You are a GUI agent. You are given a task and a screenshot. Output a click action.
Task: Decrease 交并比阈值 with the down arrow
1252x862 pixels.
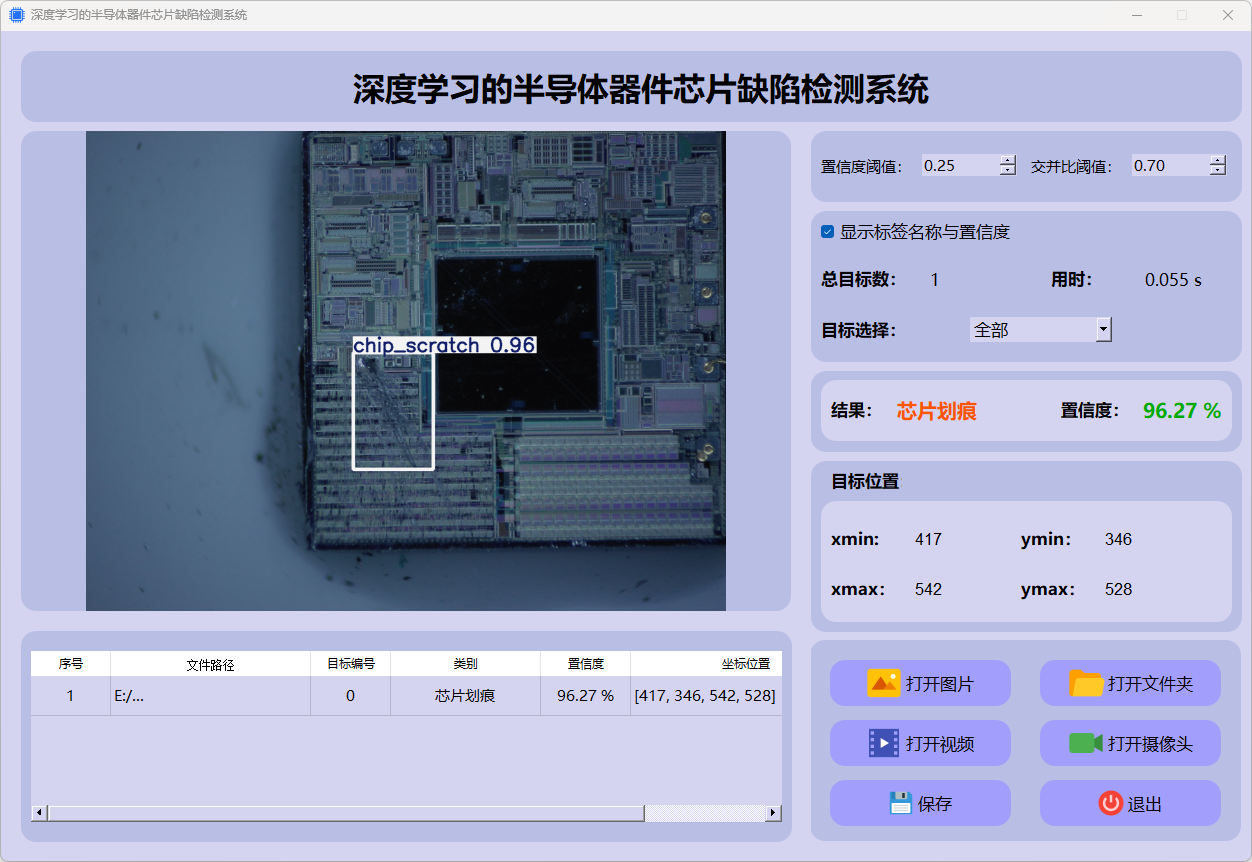click(1217, 171)
